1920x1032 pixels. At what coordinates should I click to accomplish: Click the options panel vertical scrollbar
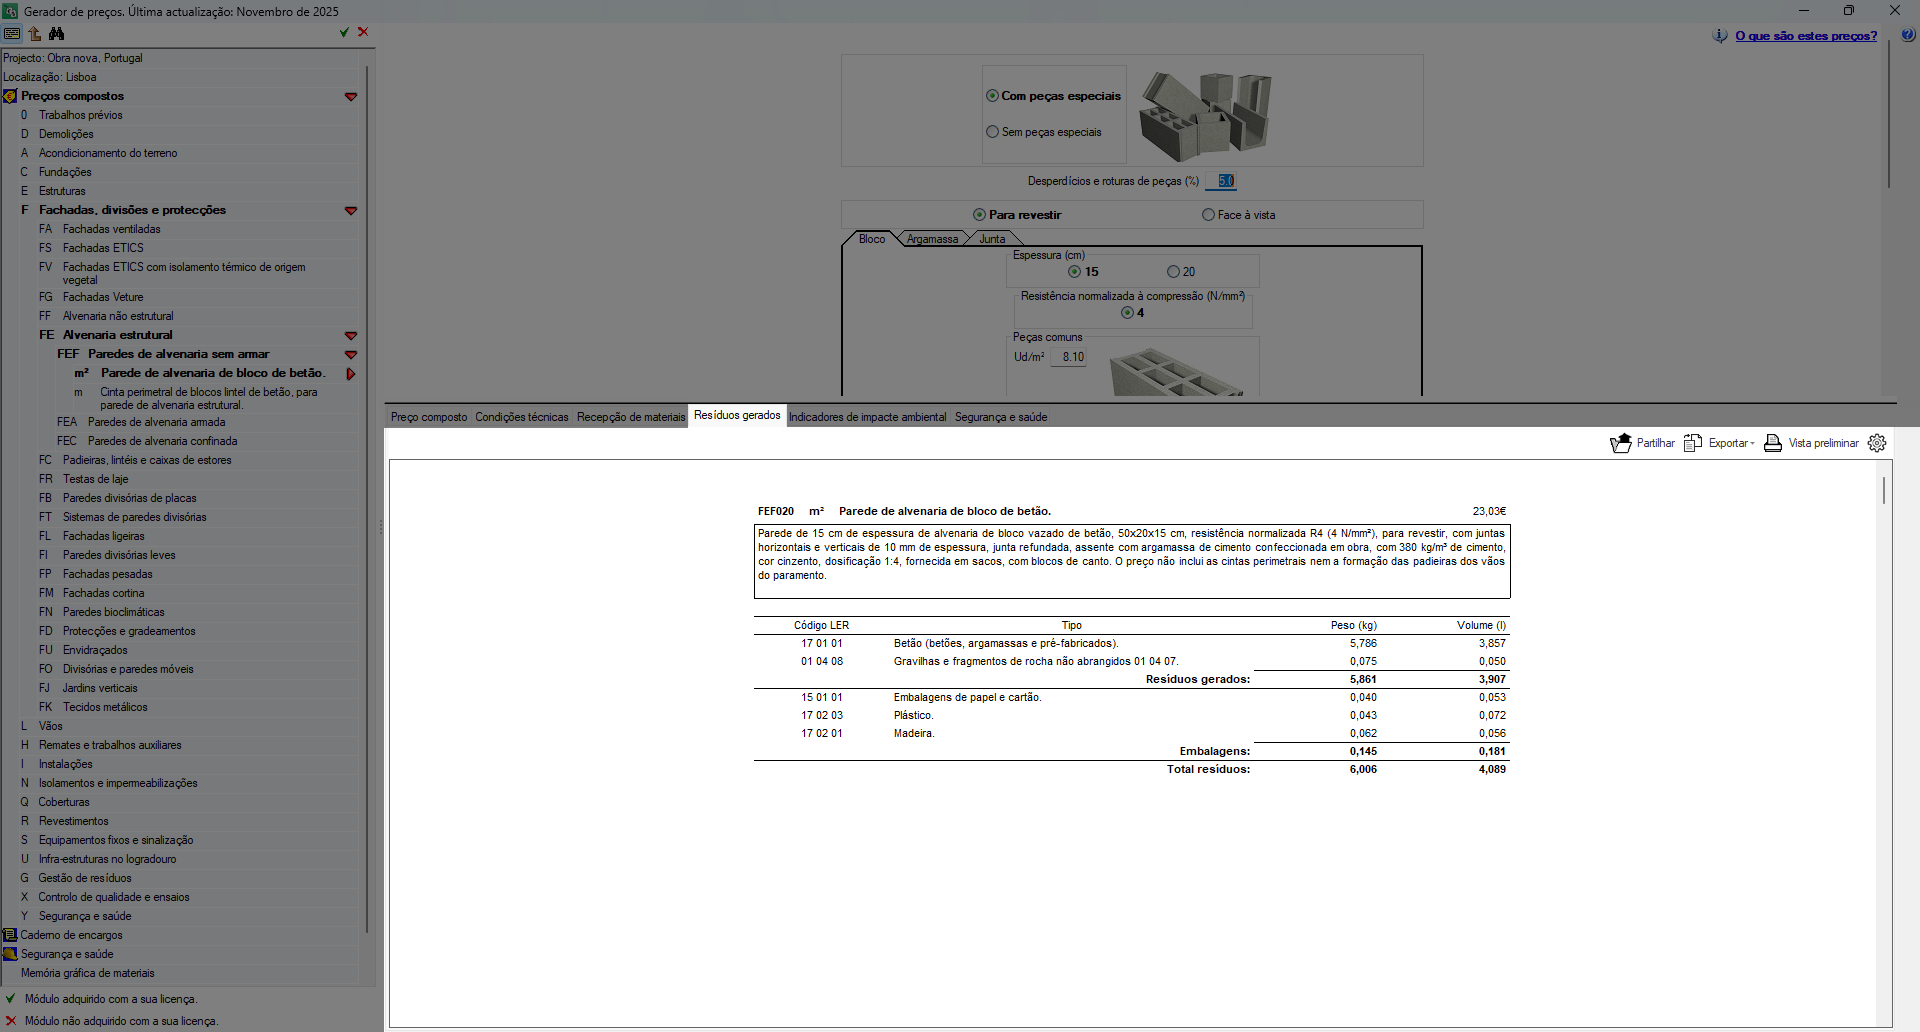click(x=1889, y=115)
